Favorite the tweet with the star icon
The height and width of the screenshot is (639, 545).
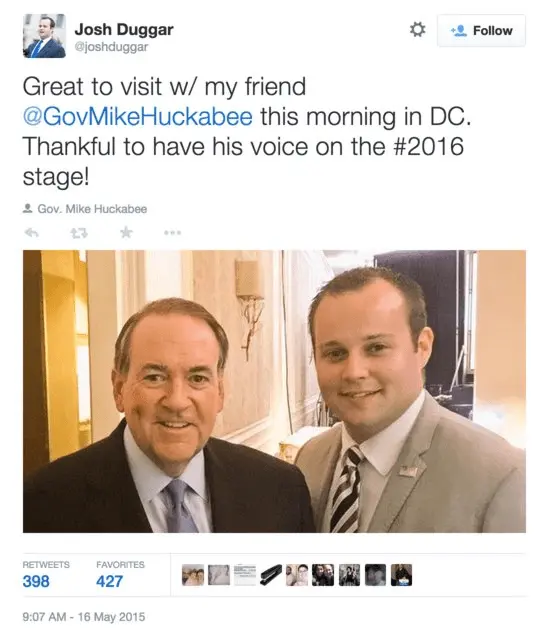click(x=126, y=233)
